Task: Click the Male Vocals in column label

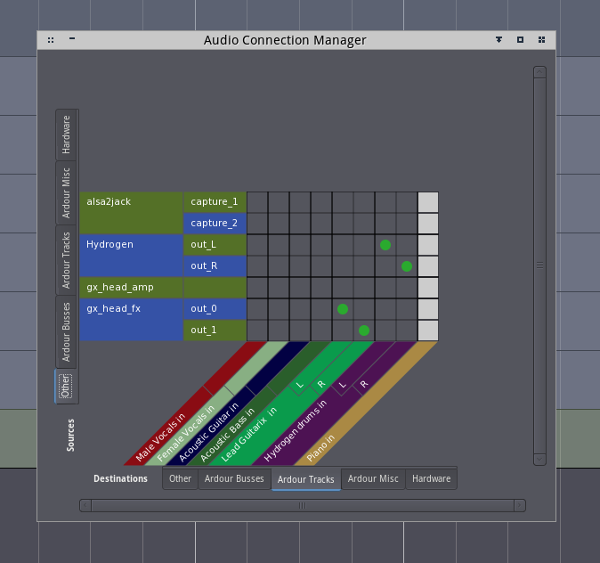Action: click(161, 437)
